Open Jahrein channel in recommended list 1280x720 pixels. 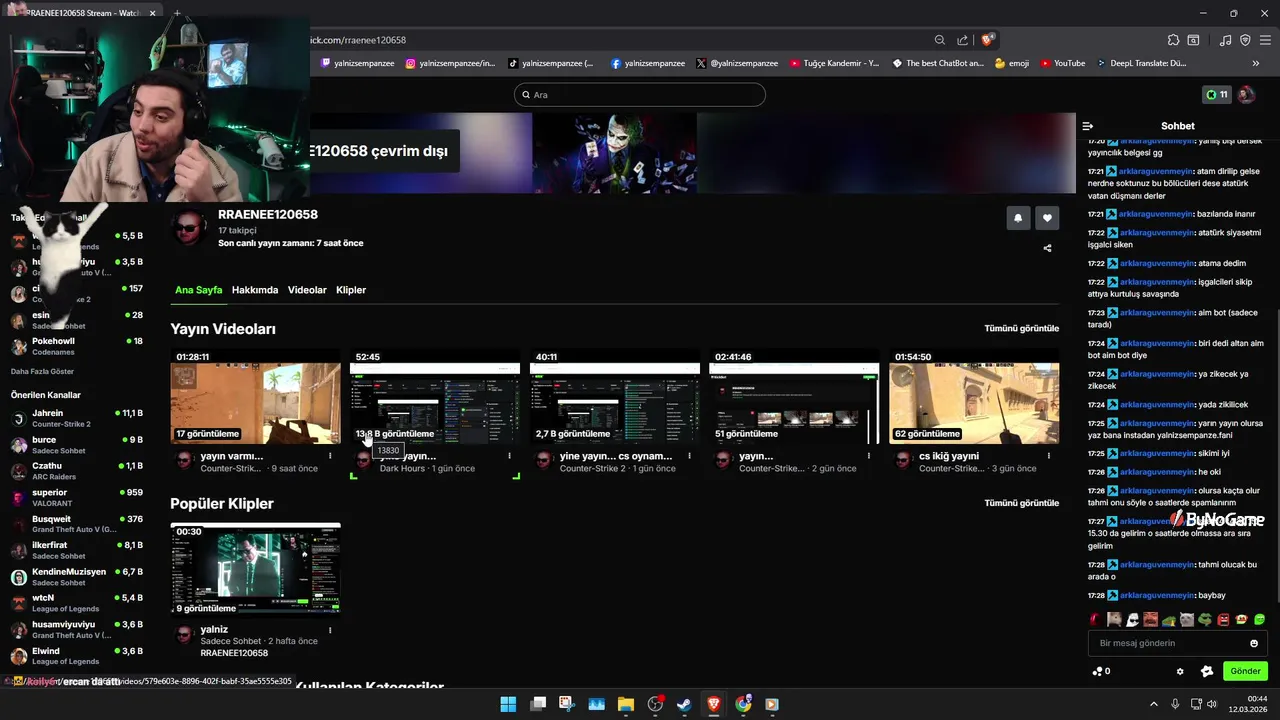77,418
